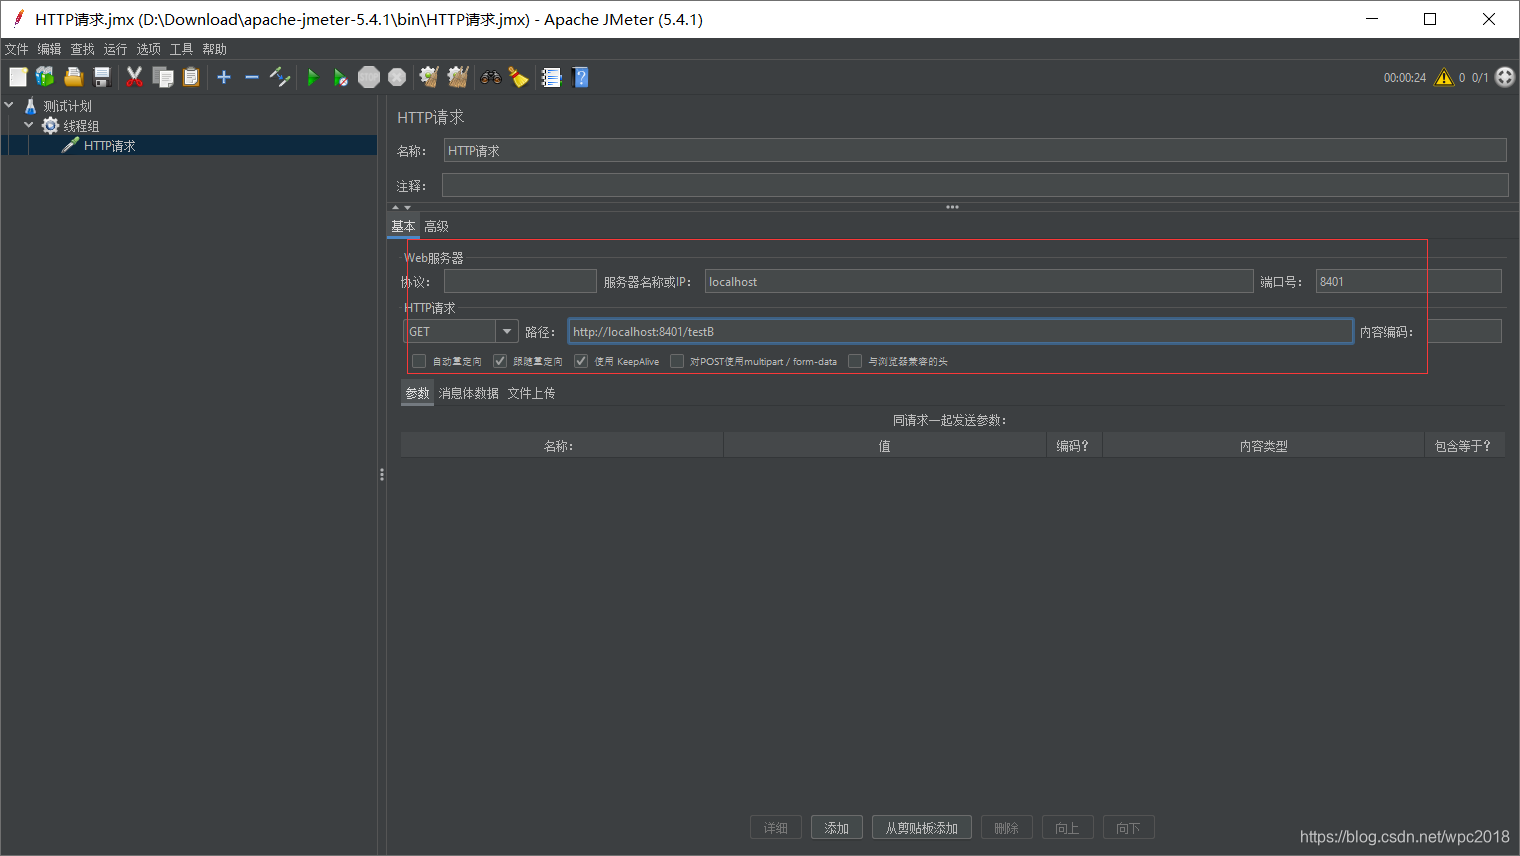The image size is (1520, 856).
Task: Open the 文件 menu
Action: click(x=16, y=49)
